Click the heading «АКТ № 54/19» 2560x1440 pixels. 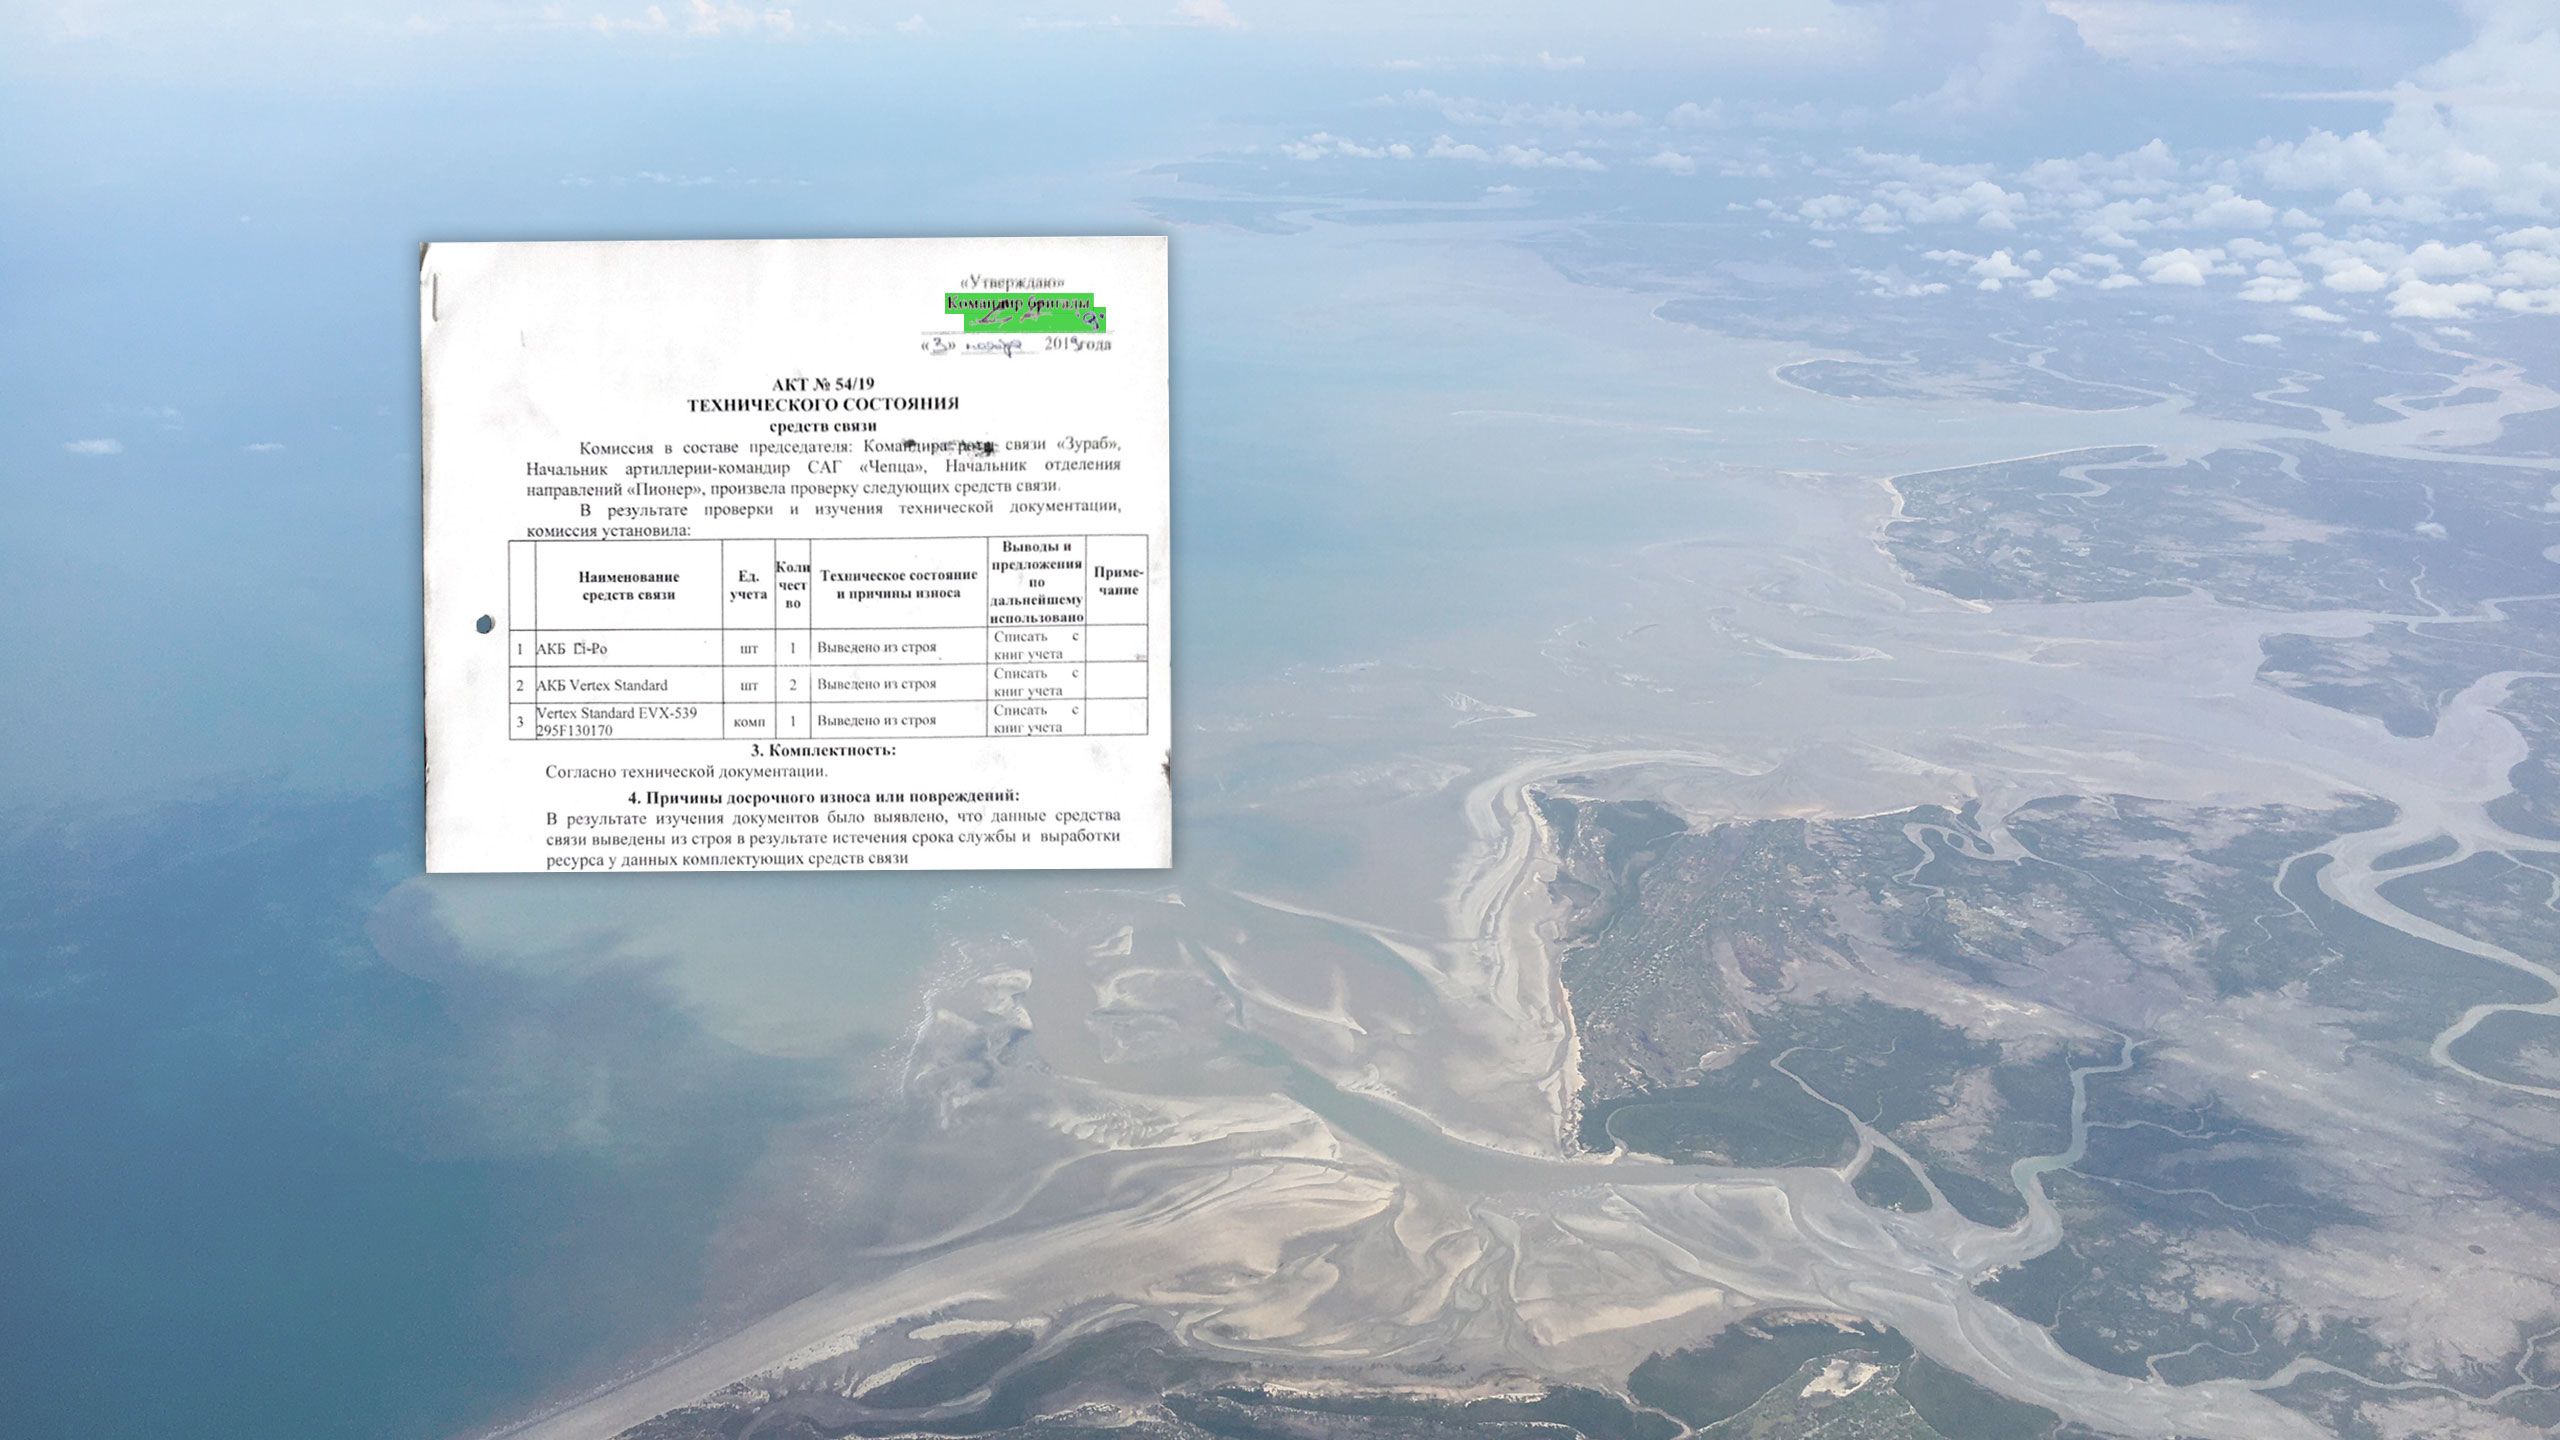point(823,384)
